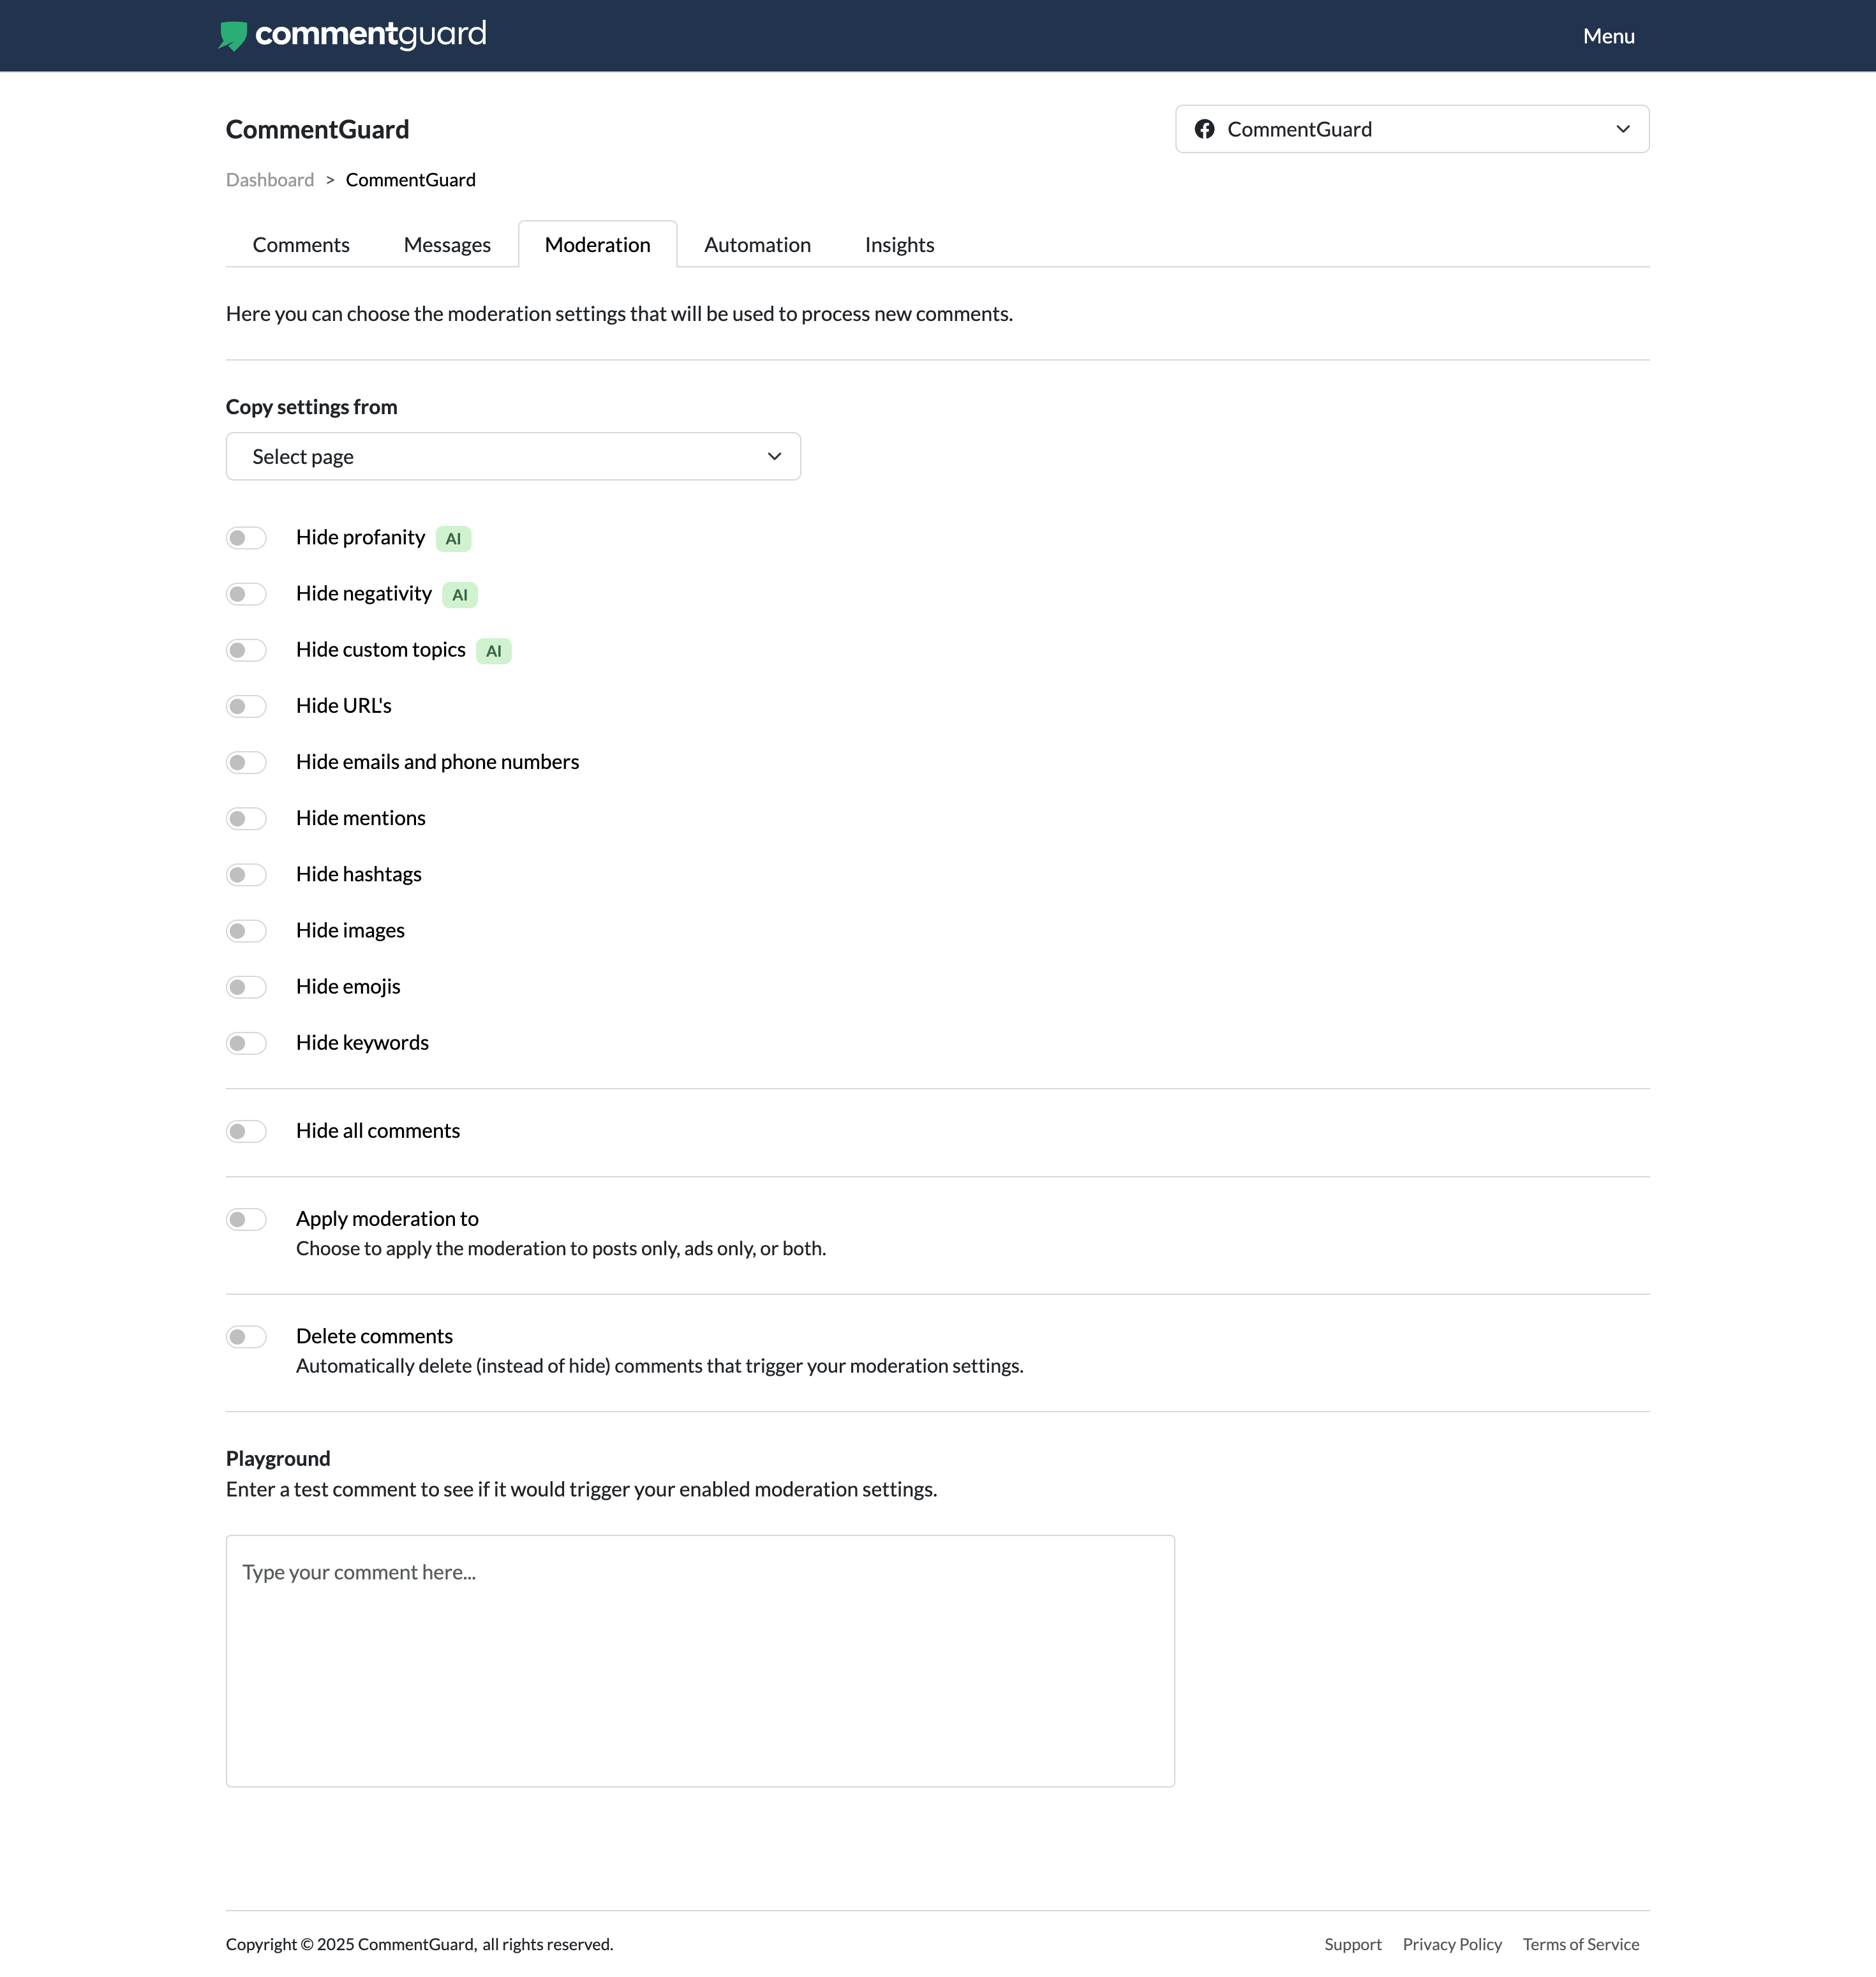
Task: Switch on Hide hashtags
Action: point(246,874)
